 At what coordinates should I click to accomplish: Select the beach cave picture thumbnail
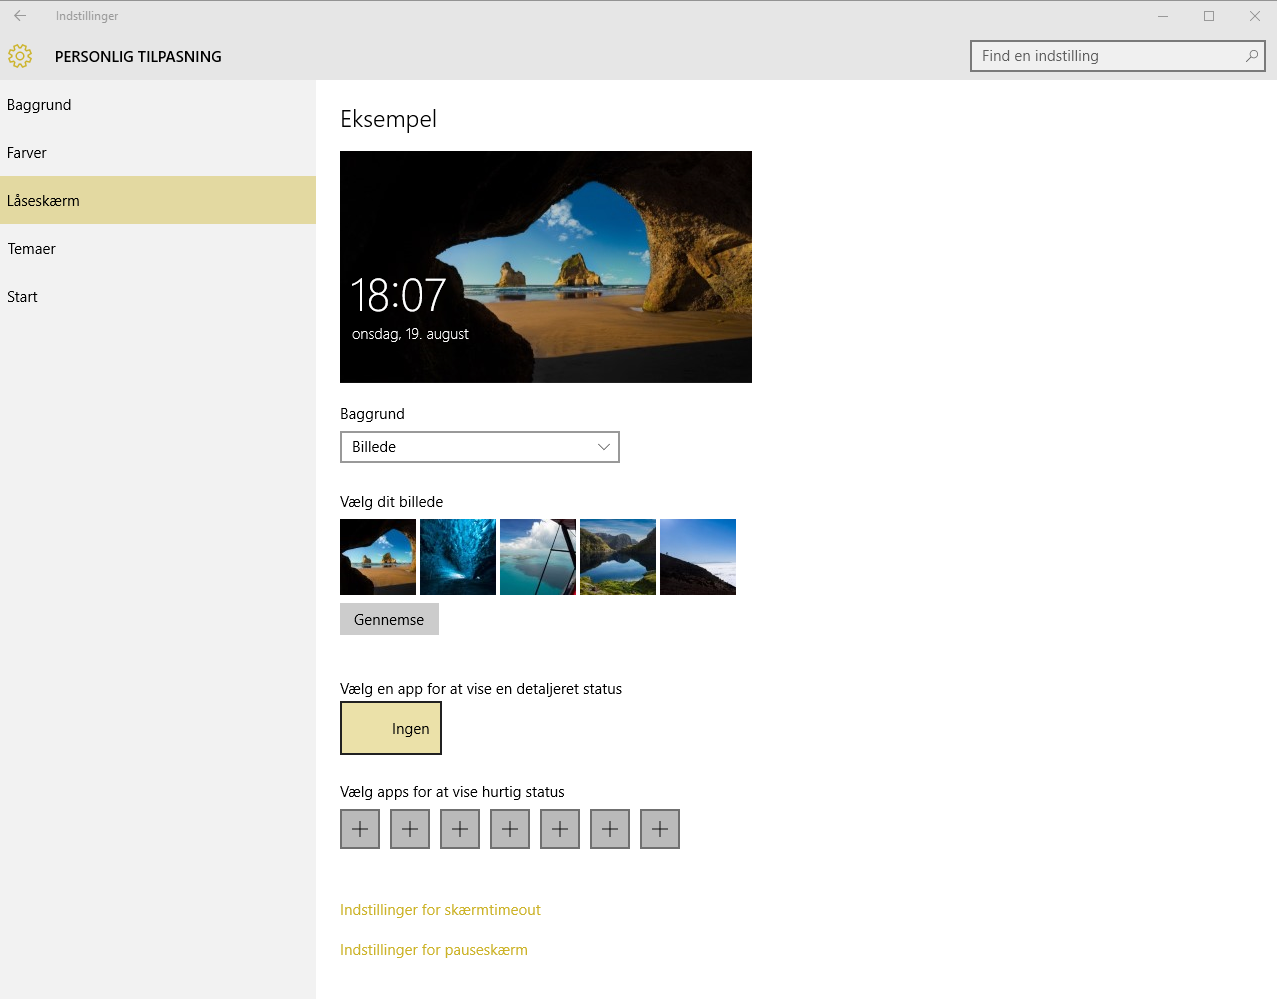click(x=378, y=557)
